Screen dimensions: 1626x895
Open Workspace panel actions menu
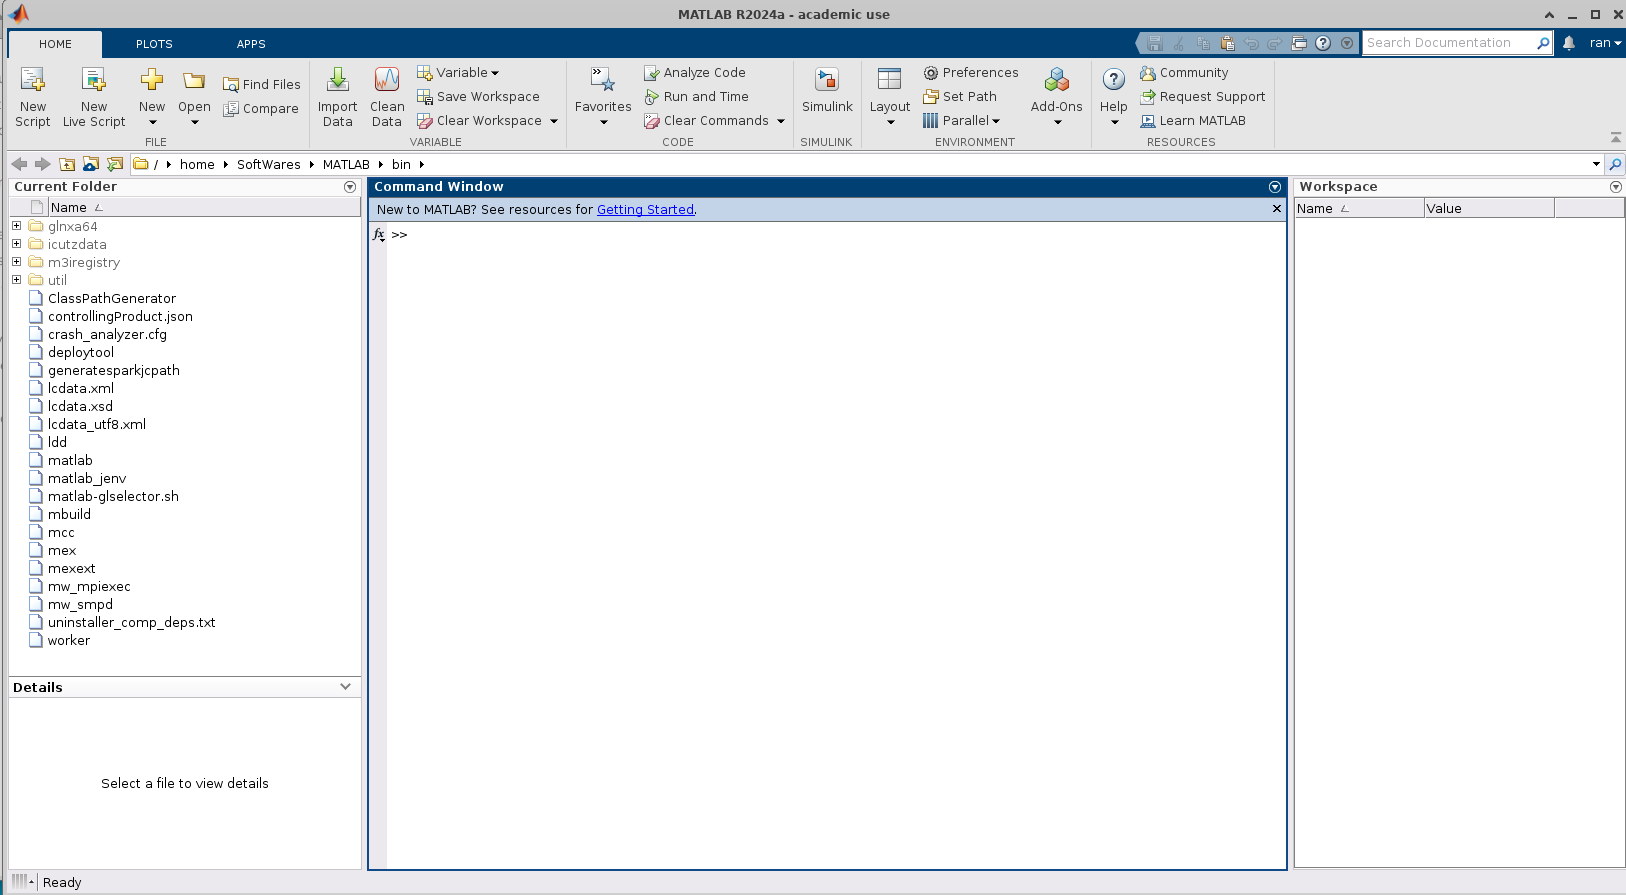click(1616, 187)
